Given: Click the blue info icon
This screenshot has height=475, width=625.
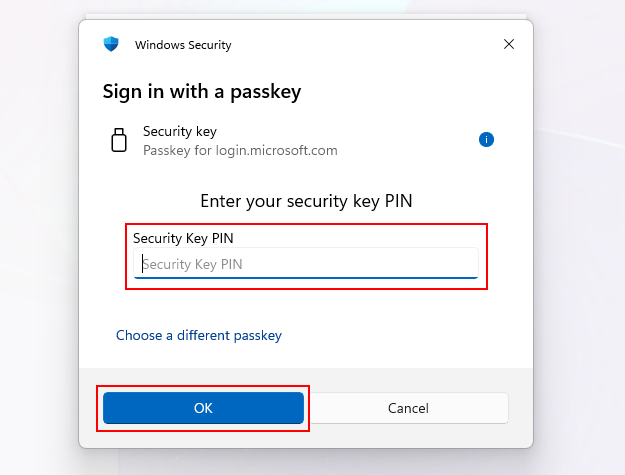Looking at the screenshot, I should click(486, 140).
